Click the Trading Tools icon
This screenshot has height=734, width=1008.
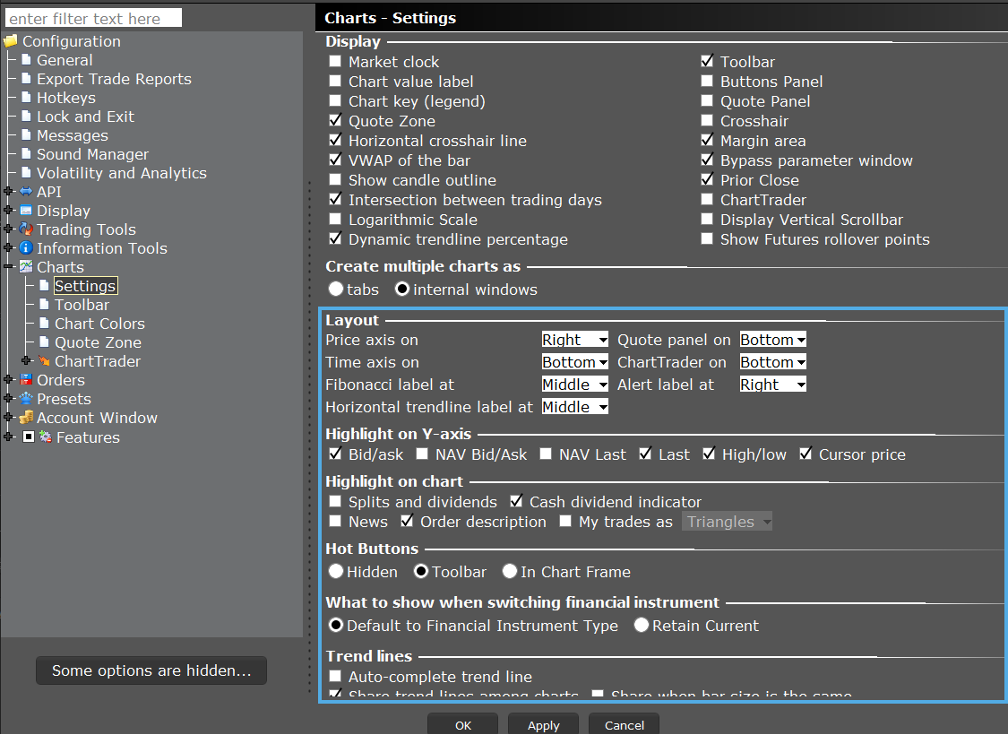click(x=26, y=230)
